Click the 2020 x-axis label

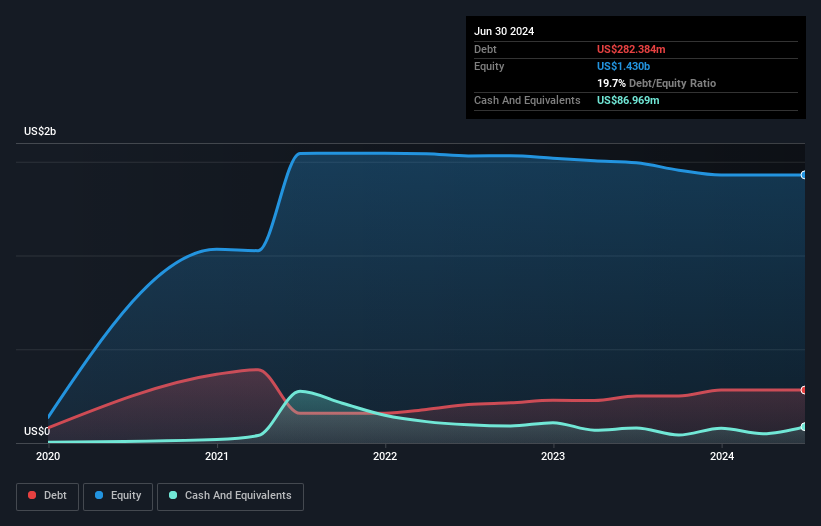click(x=48, y=456)
